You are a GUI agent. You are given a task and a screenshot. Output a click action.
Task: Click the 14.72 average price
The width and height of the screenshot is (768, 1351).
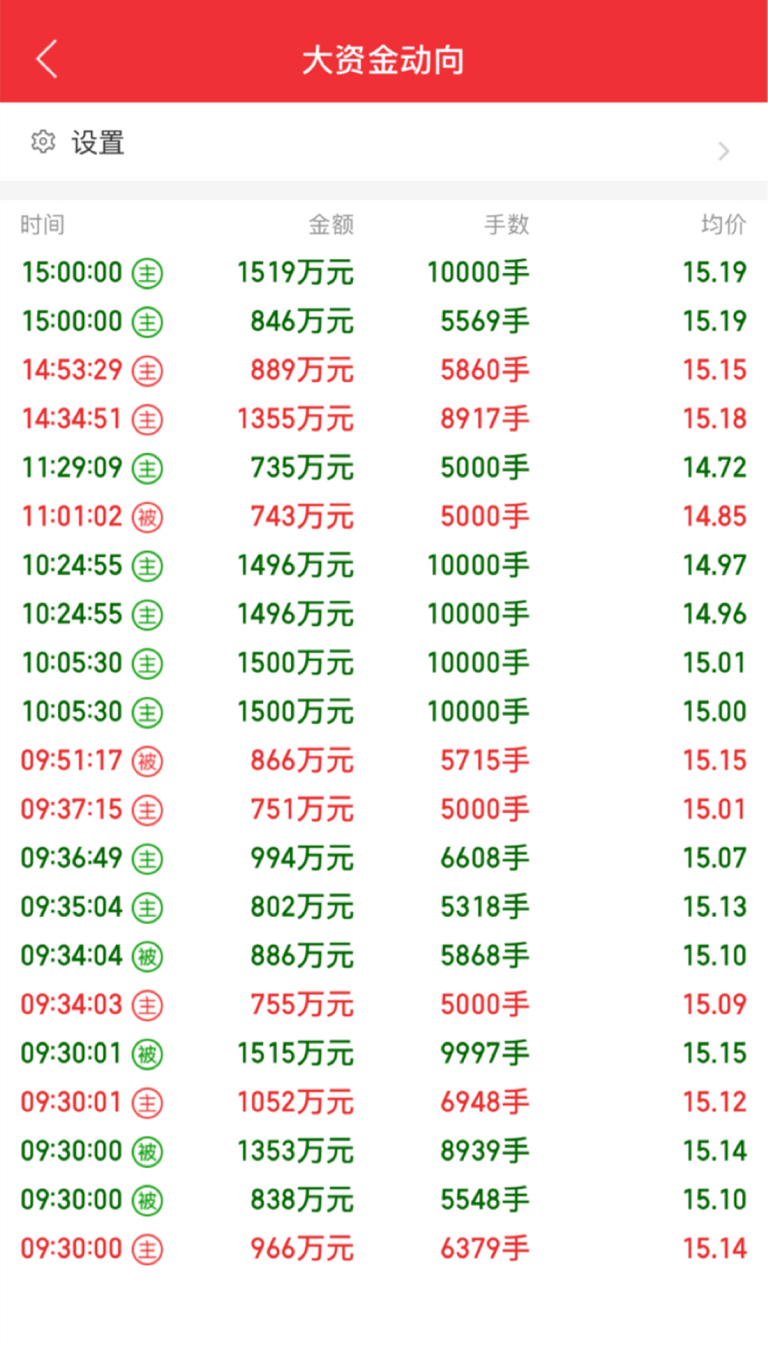[715, 468]
